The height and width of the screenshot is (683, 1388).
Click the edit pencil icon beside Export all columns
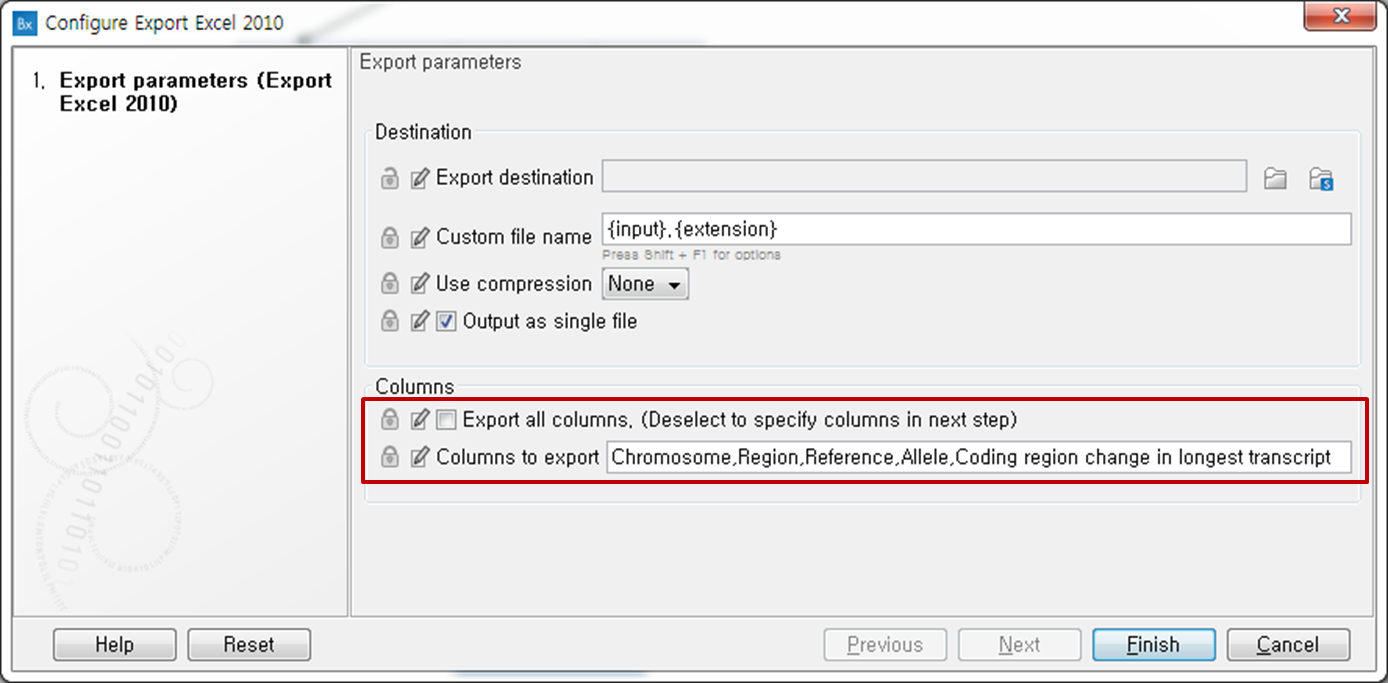420,419
